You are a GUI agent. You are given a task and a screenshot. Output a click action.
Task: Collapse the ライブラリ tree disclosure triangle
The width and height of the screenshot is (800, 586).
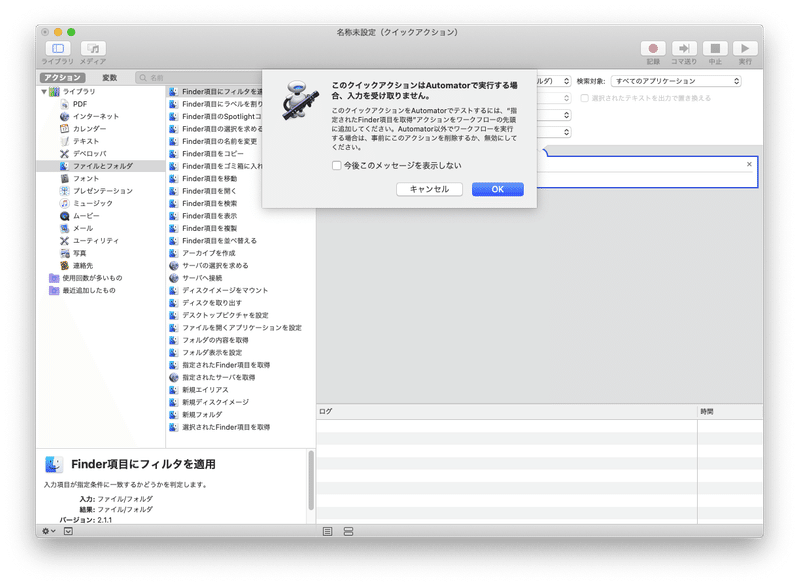(x=44, y=92)
